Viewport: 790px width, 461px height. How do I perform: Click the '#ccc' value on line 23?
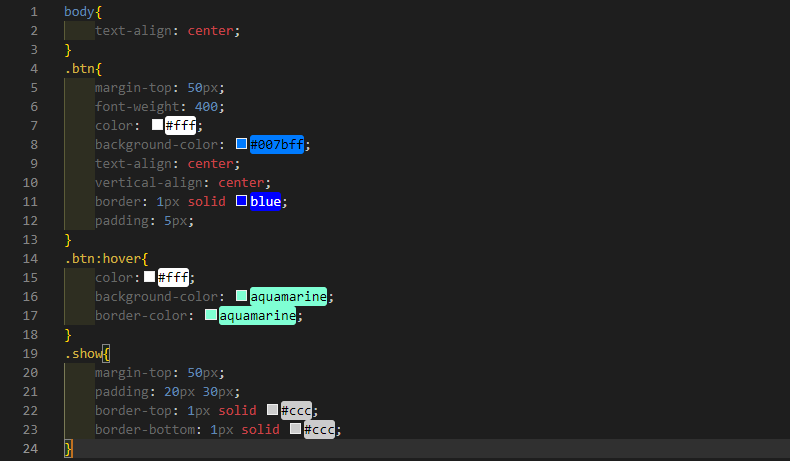tap(319, 429)
